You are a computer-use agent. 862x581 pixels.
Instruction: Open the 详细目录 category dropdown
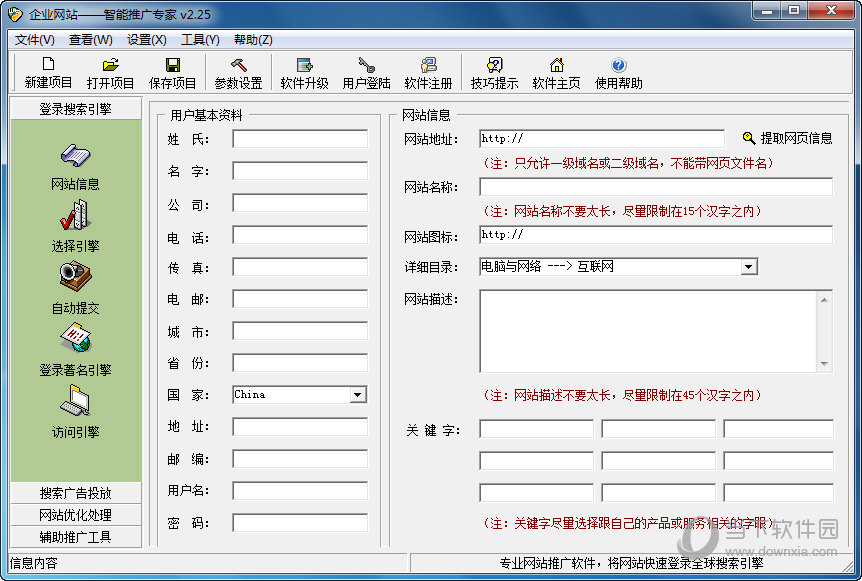[748, 267]
